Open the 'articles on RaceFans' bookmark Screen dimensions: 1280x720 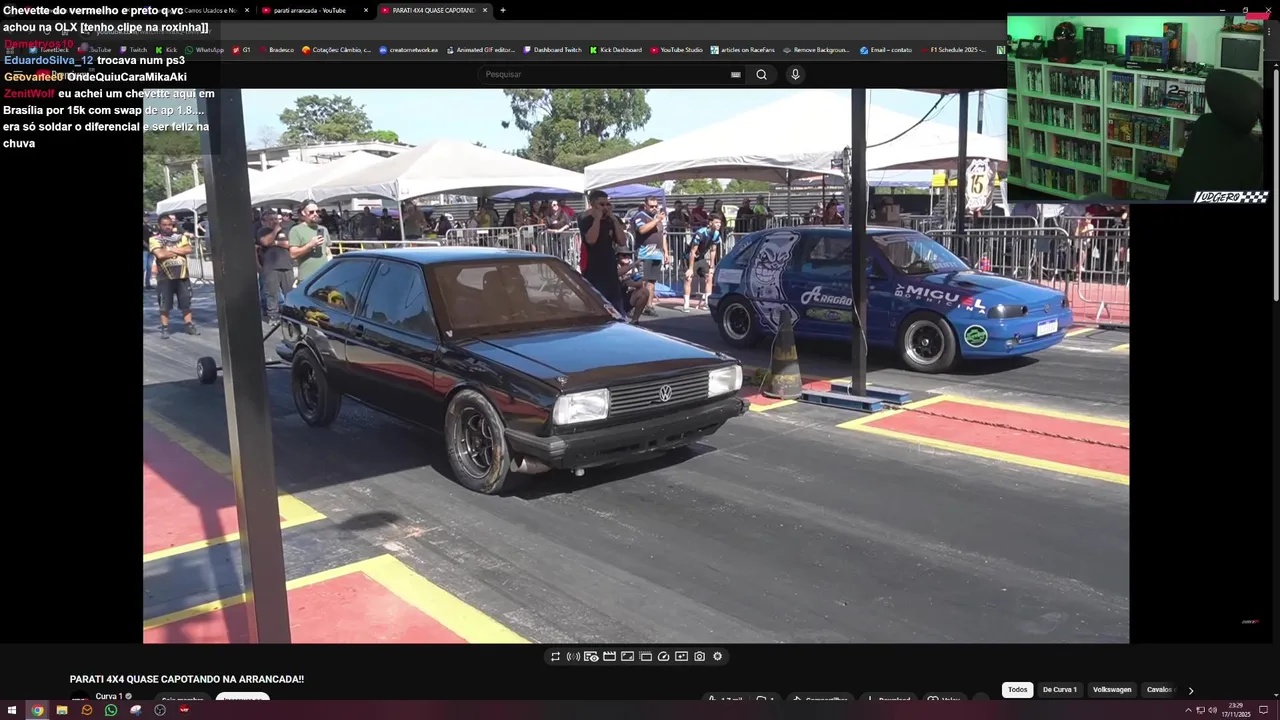[x=743, y=50]
